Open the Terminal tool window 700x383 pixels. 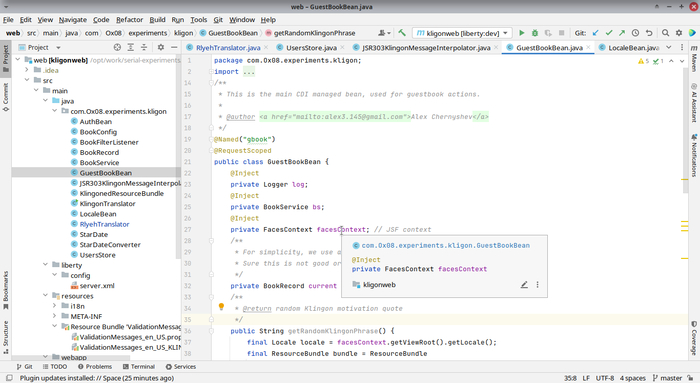click(x=139, y=367)
